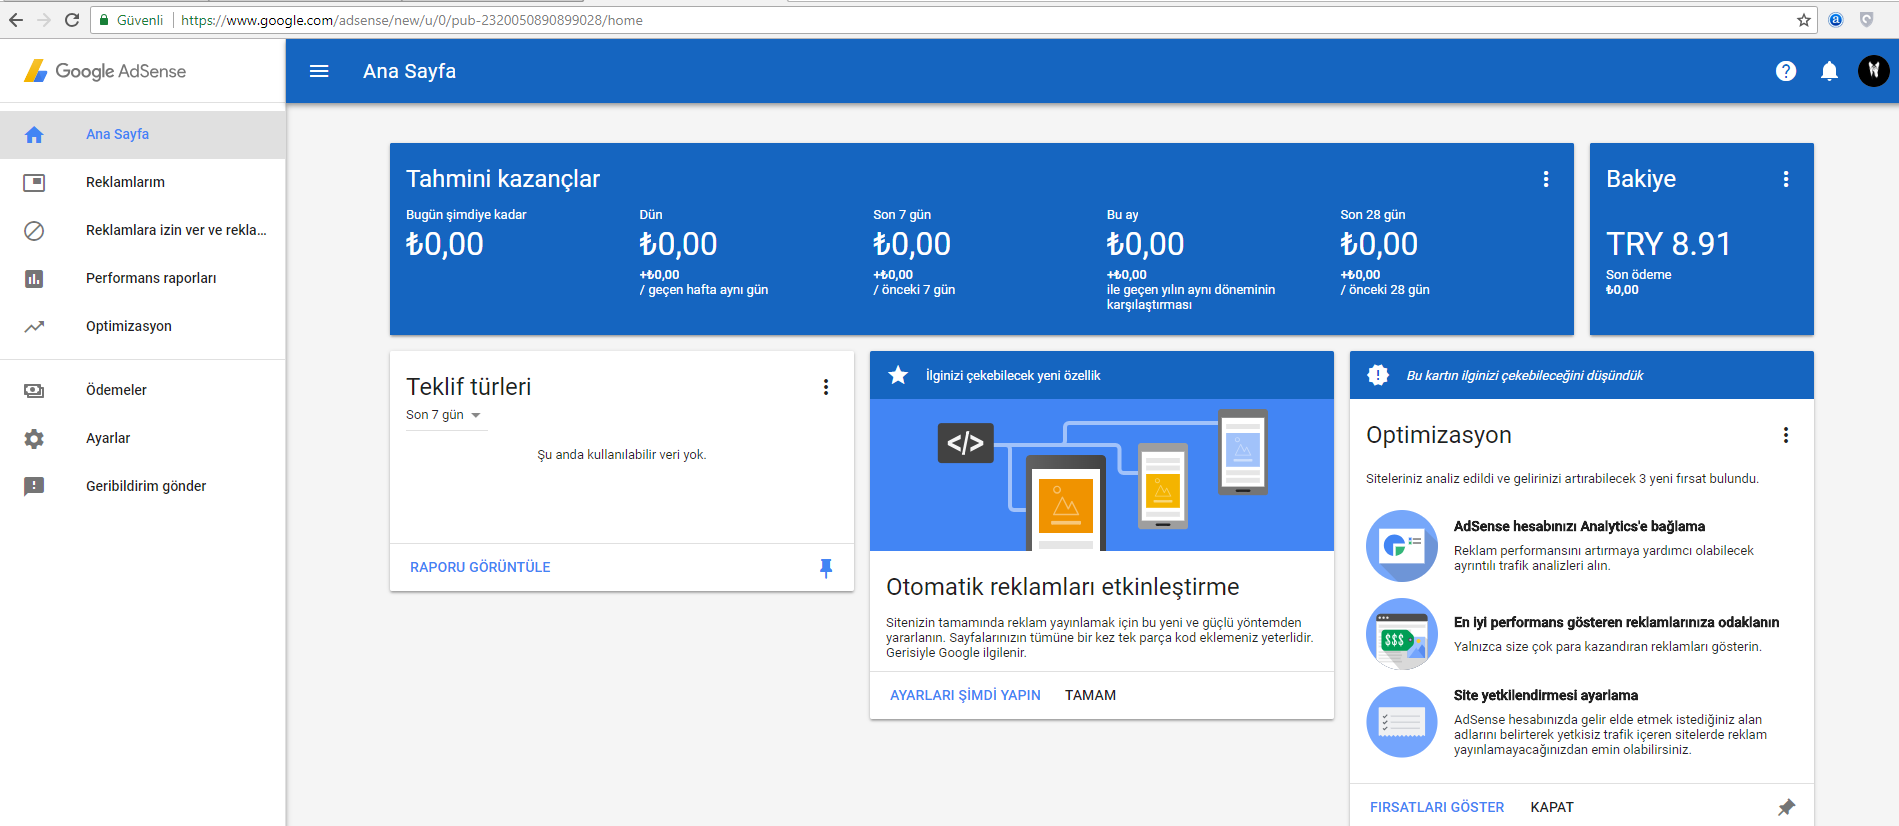Open Ödemeler from the sidebar
The height and width of the screenshot is (826, 1899).
pyautogui.click(x=142, y=390)
